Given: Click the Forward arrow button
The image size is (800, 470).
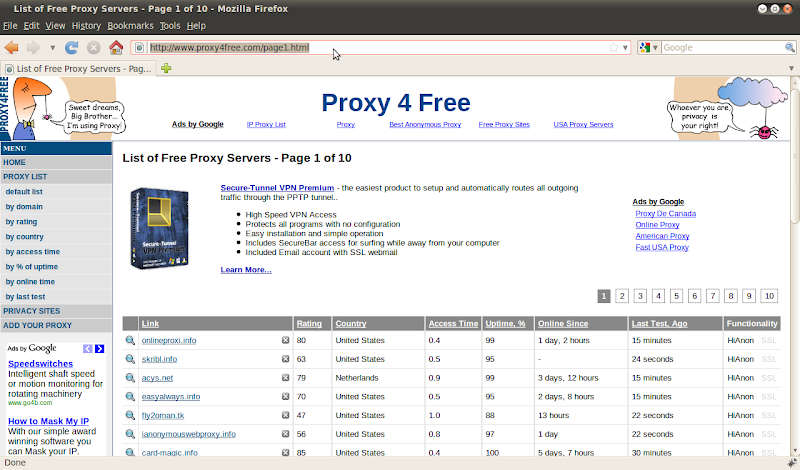Looking at the screenshot, I should (34, 48).
